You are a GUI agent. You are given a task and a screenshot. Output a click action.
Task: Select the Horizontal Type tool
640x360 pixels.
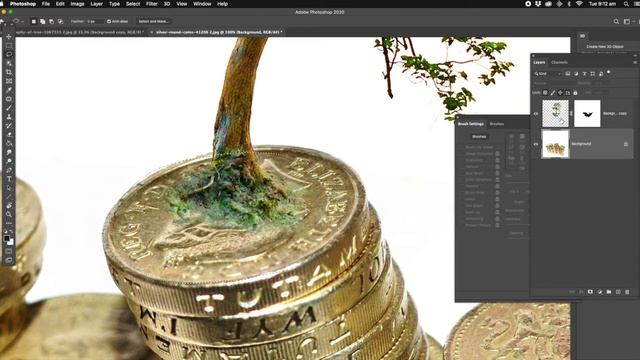tap(9, 179)
